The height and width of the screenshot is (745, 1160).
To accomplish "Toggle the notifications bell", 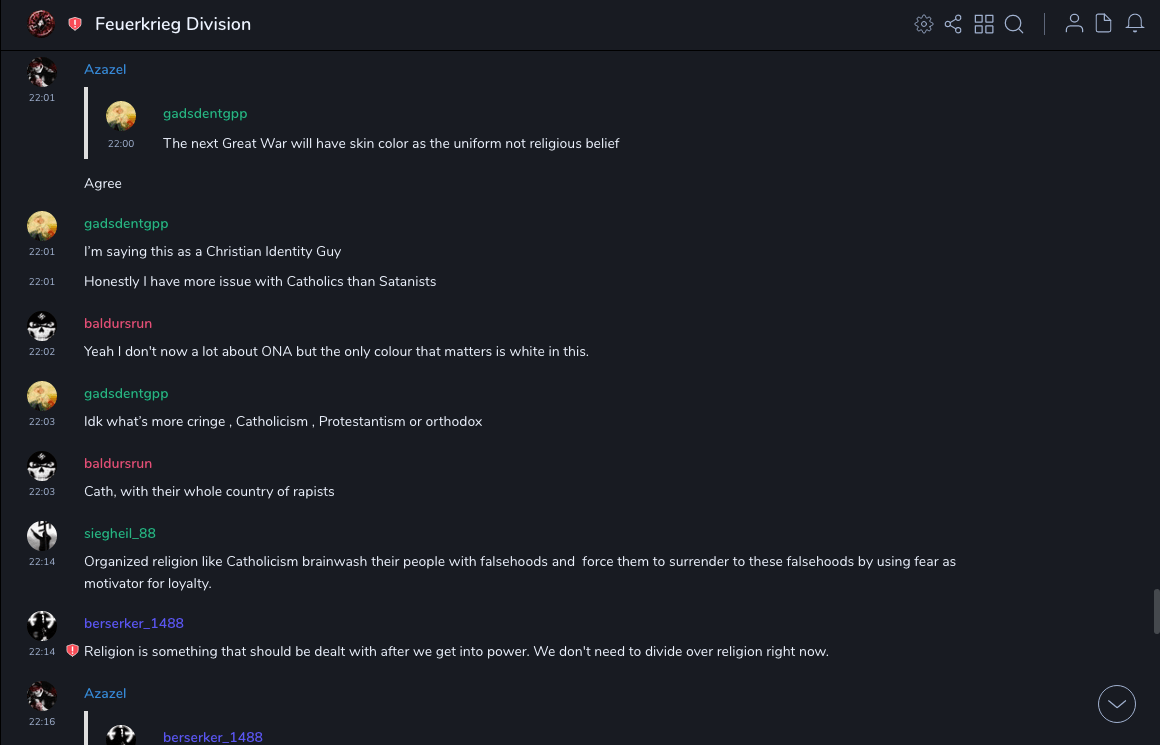I will pos(1135,24).
